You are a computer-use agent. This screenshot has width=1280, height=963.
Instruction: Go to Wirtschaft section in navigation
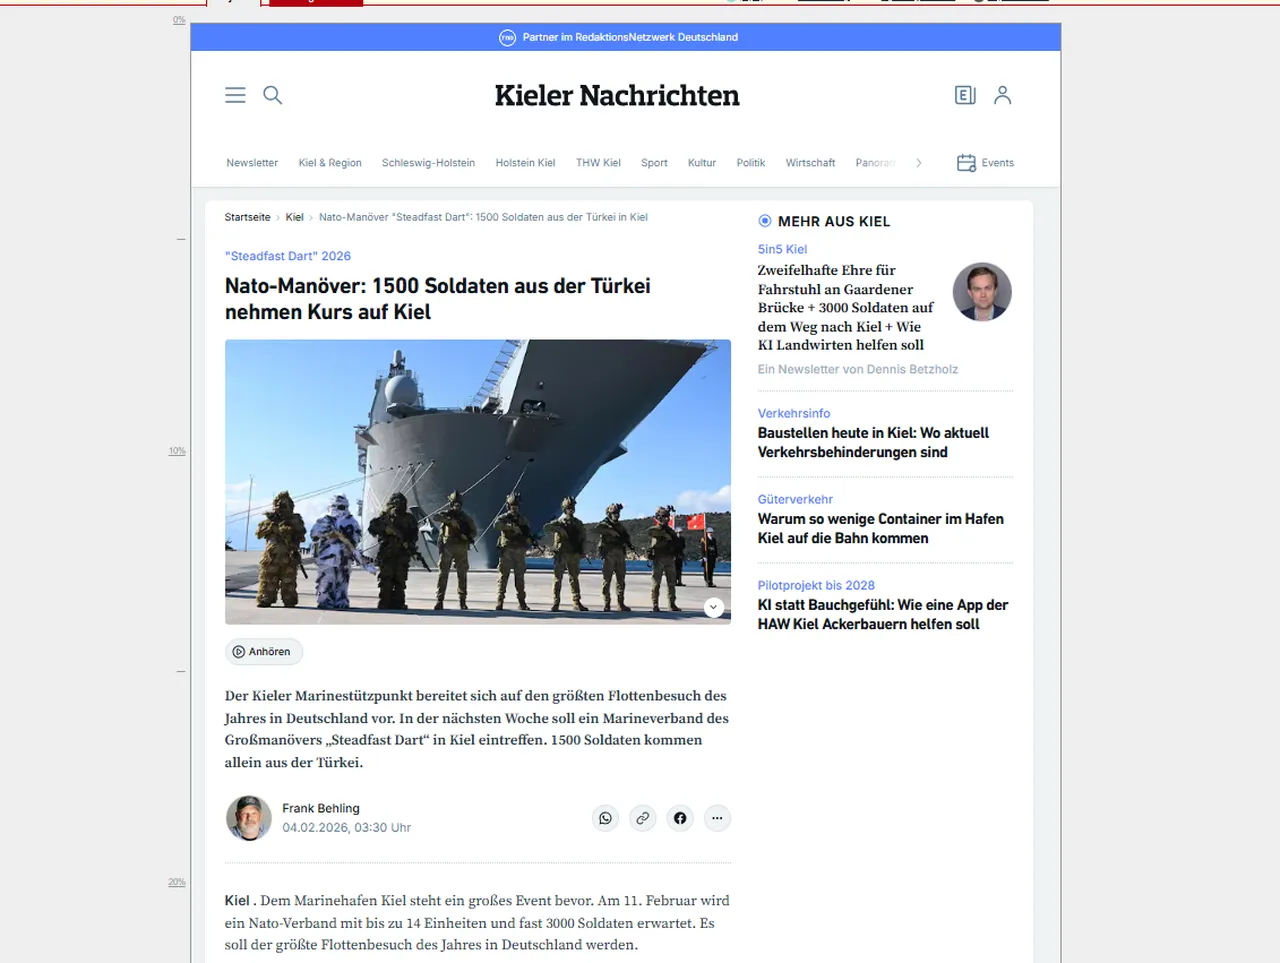point(810,163)
